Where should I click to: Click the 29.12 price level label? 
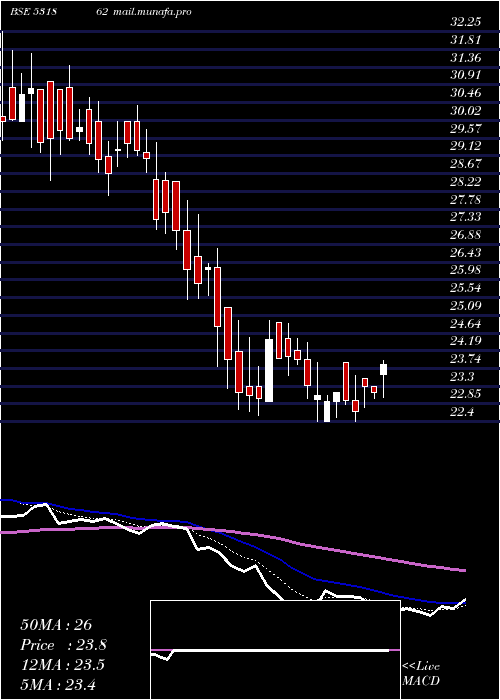click(x=466, y=146)
